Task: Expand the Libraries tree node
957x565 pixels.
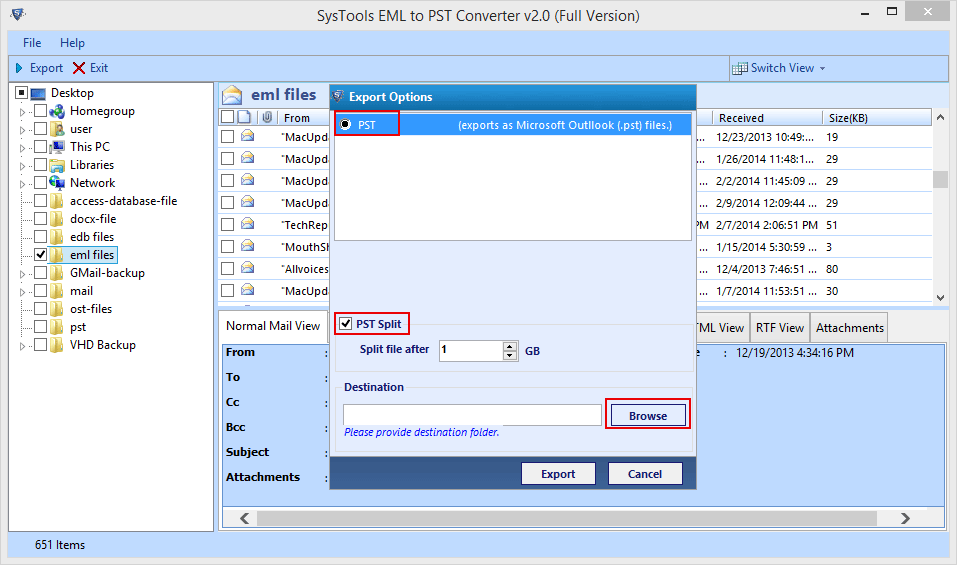Action: (23, 166)
